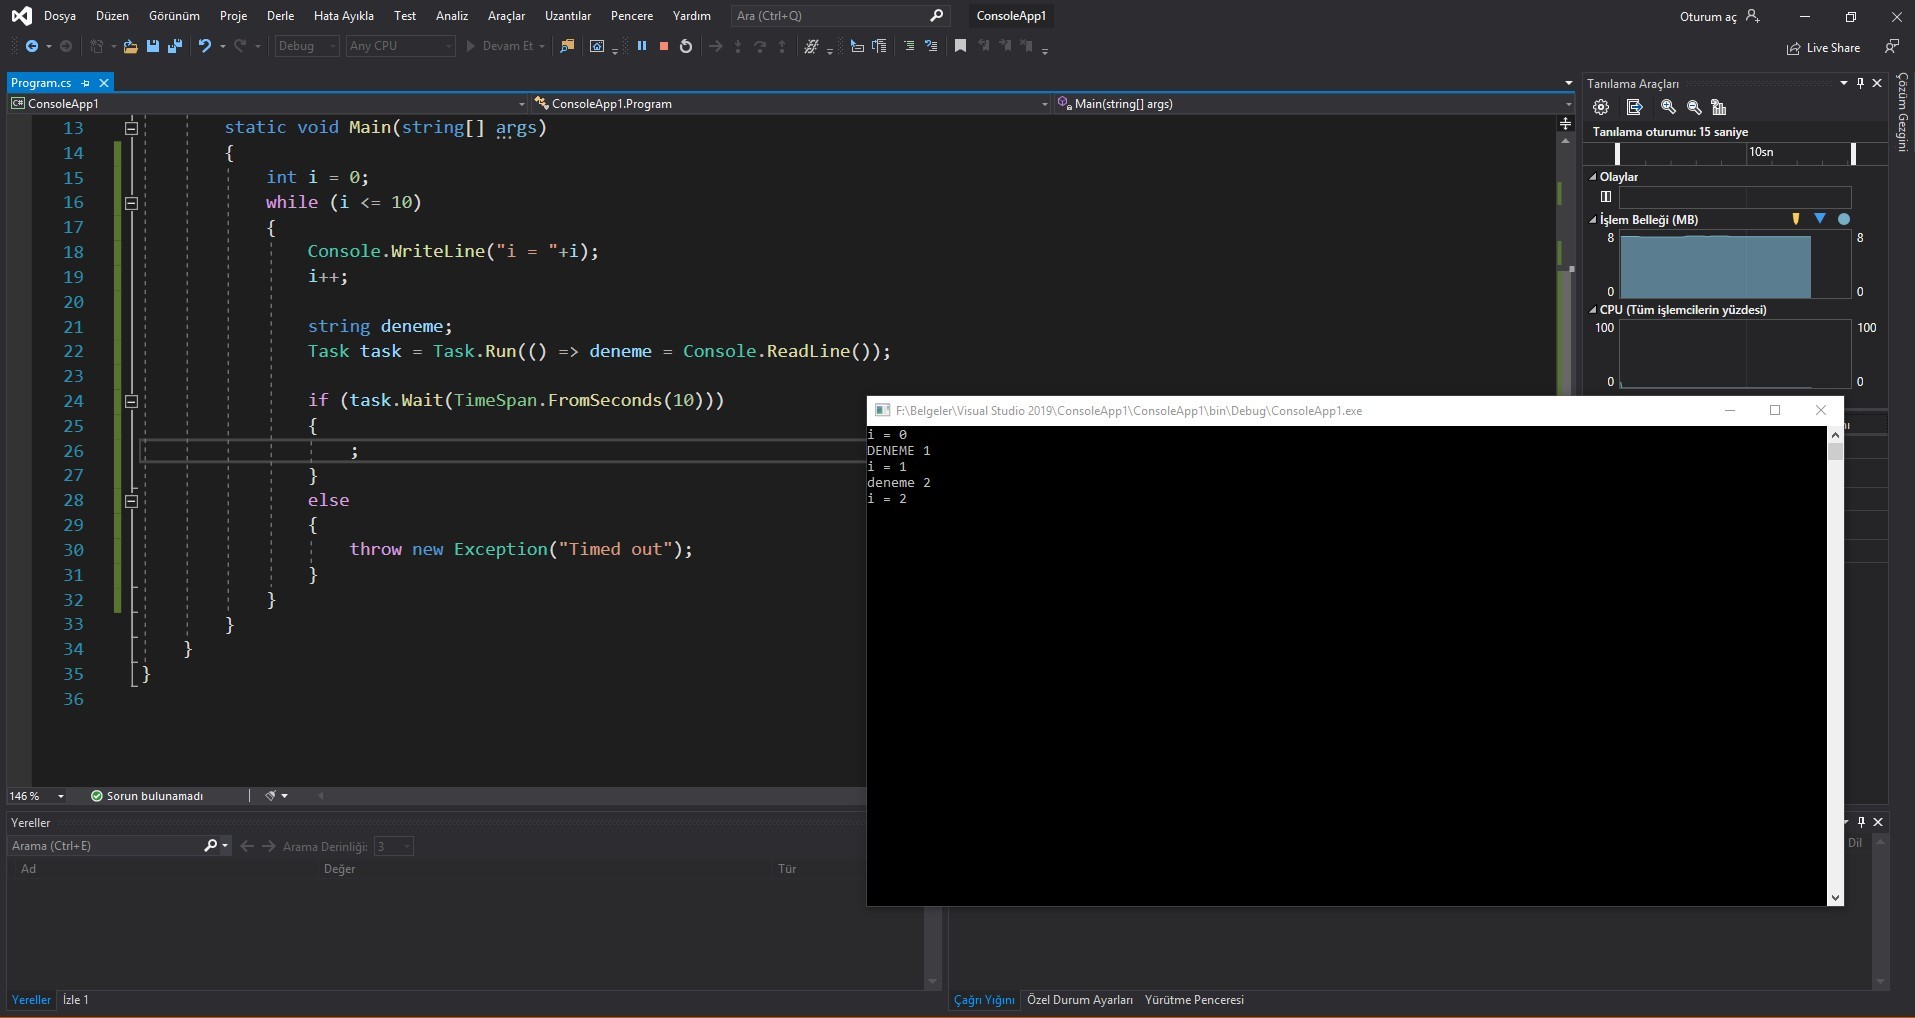Click the search magnifier in Ara box
1915x1018 pixels.
coord(936,16)
